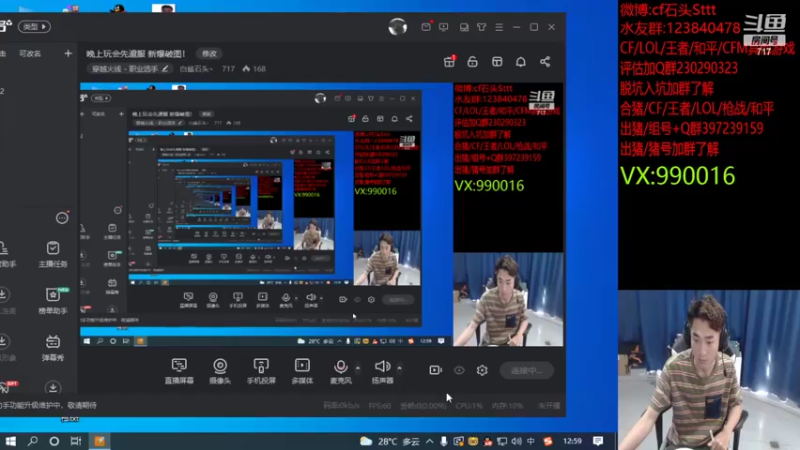Open 手机投屏 phone casting
This screenshot has width=800, height=450.
[x=261, y=371]
